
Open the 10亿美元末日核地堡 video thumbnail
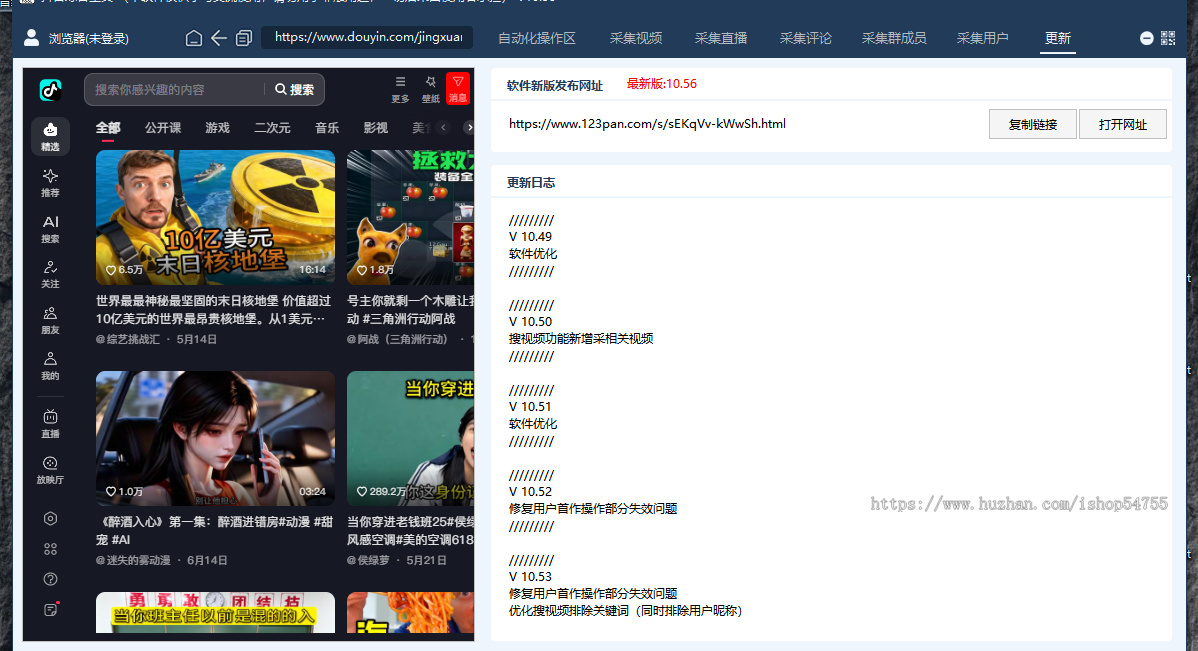click(x=215, y=217)
